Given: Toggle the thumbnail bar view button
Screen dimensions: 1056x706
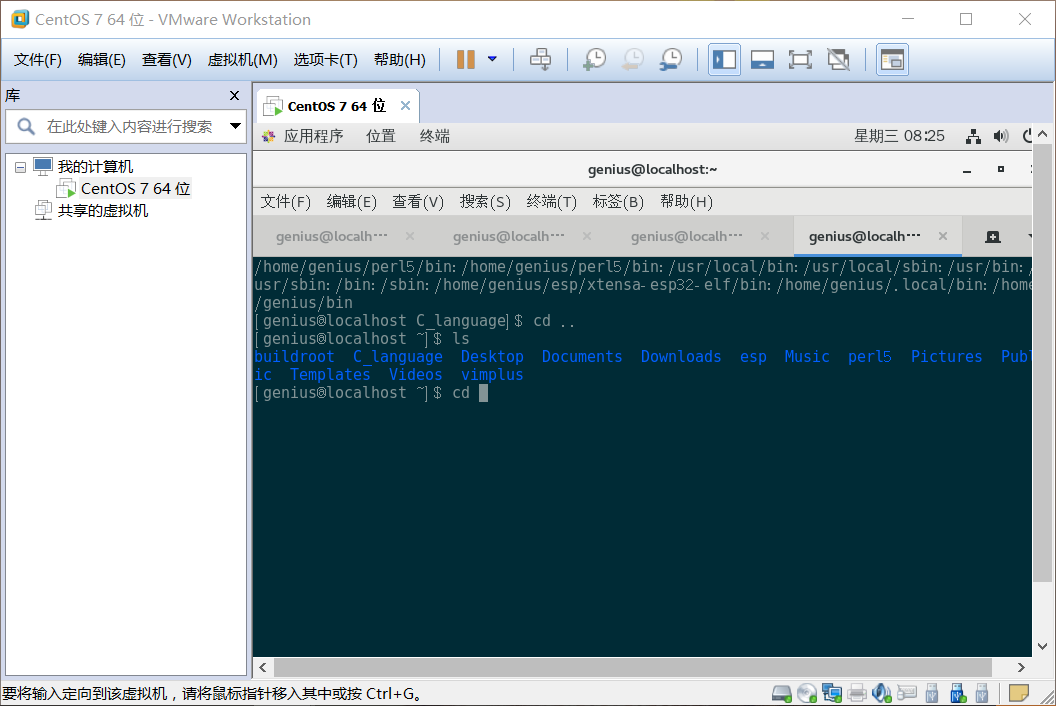Looking at the screenshot, I should click(762, 59).
